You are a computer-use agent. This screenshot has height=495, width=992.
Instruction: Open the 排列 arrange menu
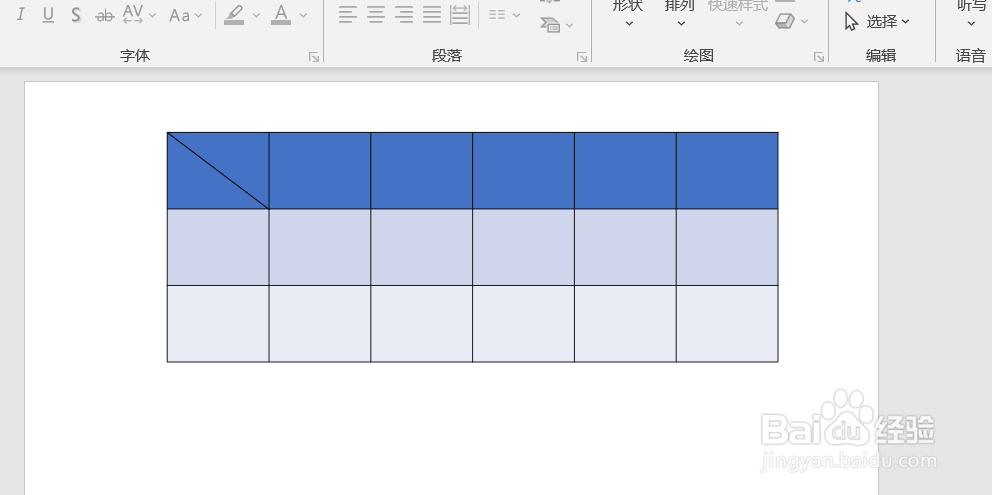coord(680,14)
